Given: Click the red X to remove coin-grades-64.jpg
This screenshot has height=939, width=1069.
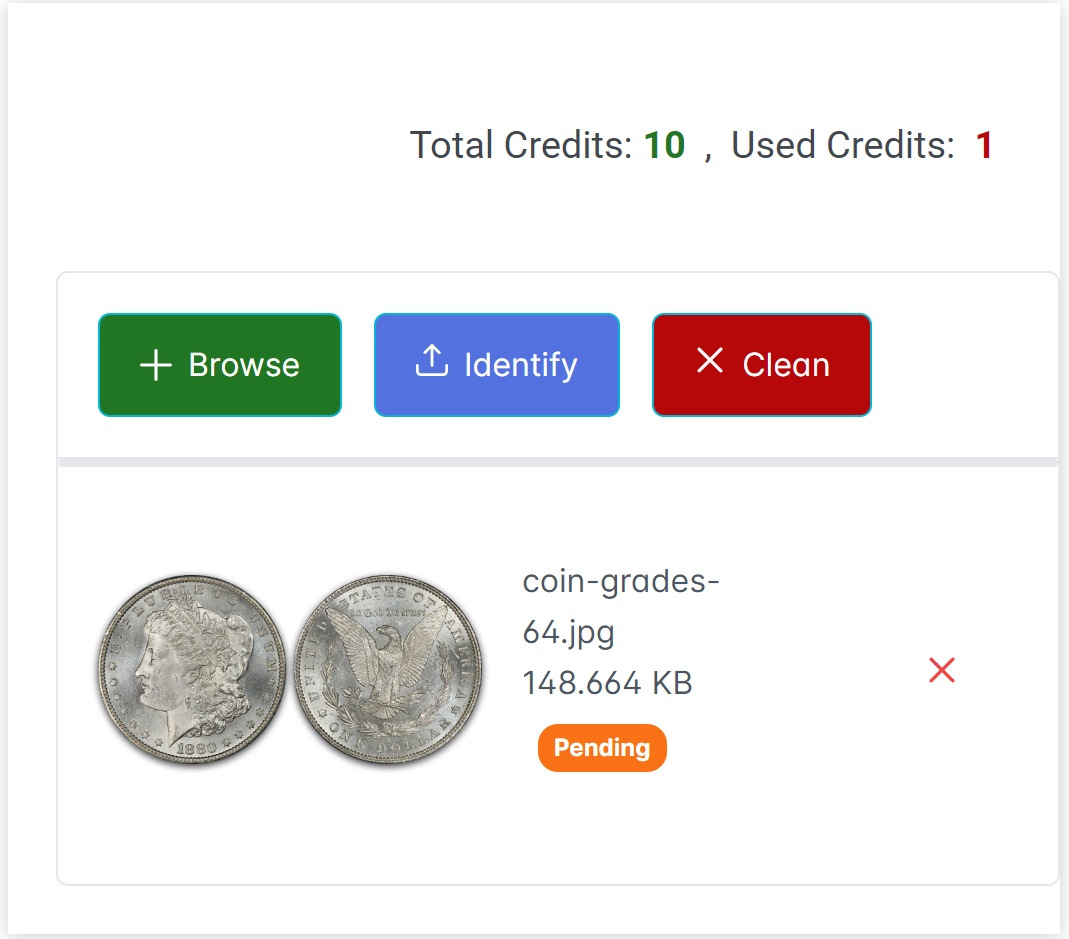Looking at the screenshot, I should [x=941, y=671].
